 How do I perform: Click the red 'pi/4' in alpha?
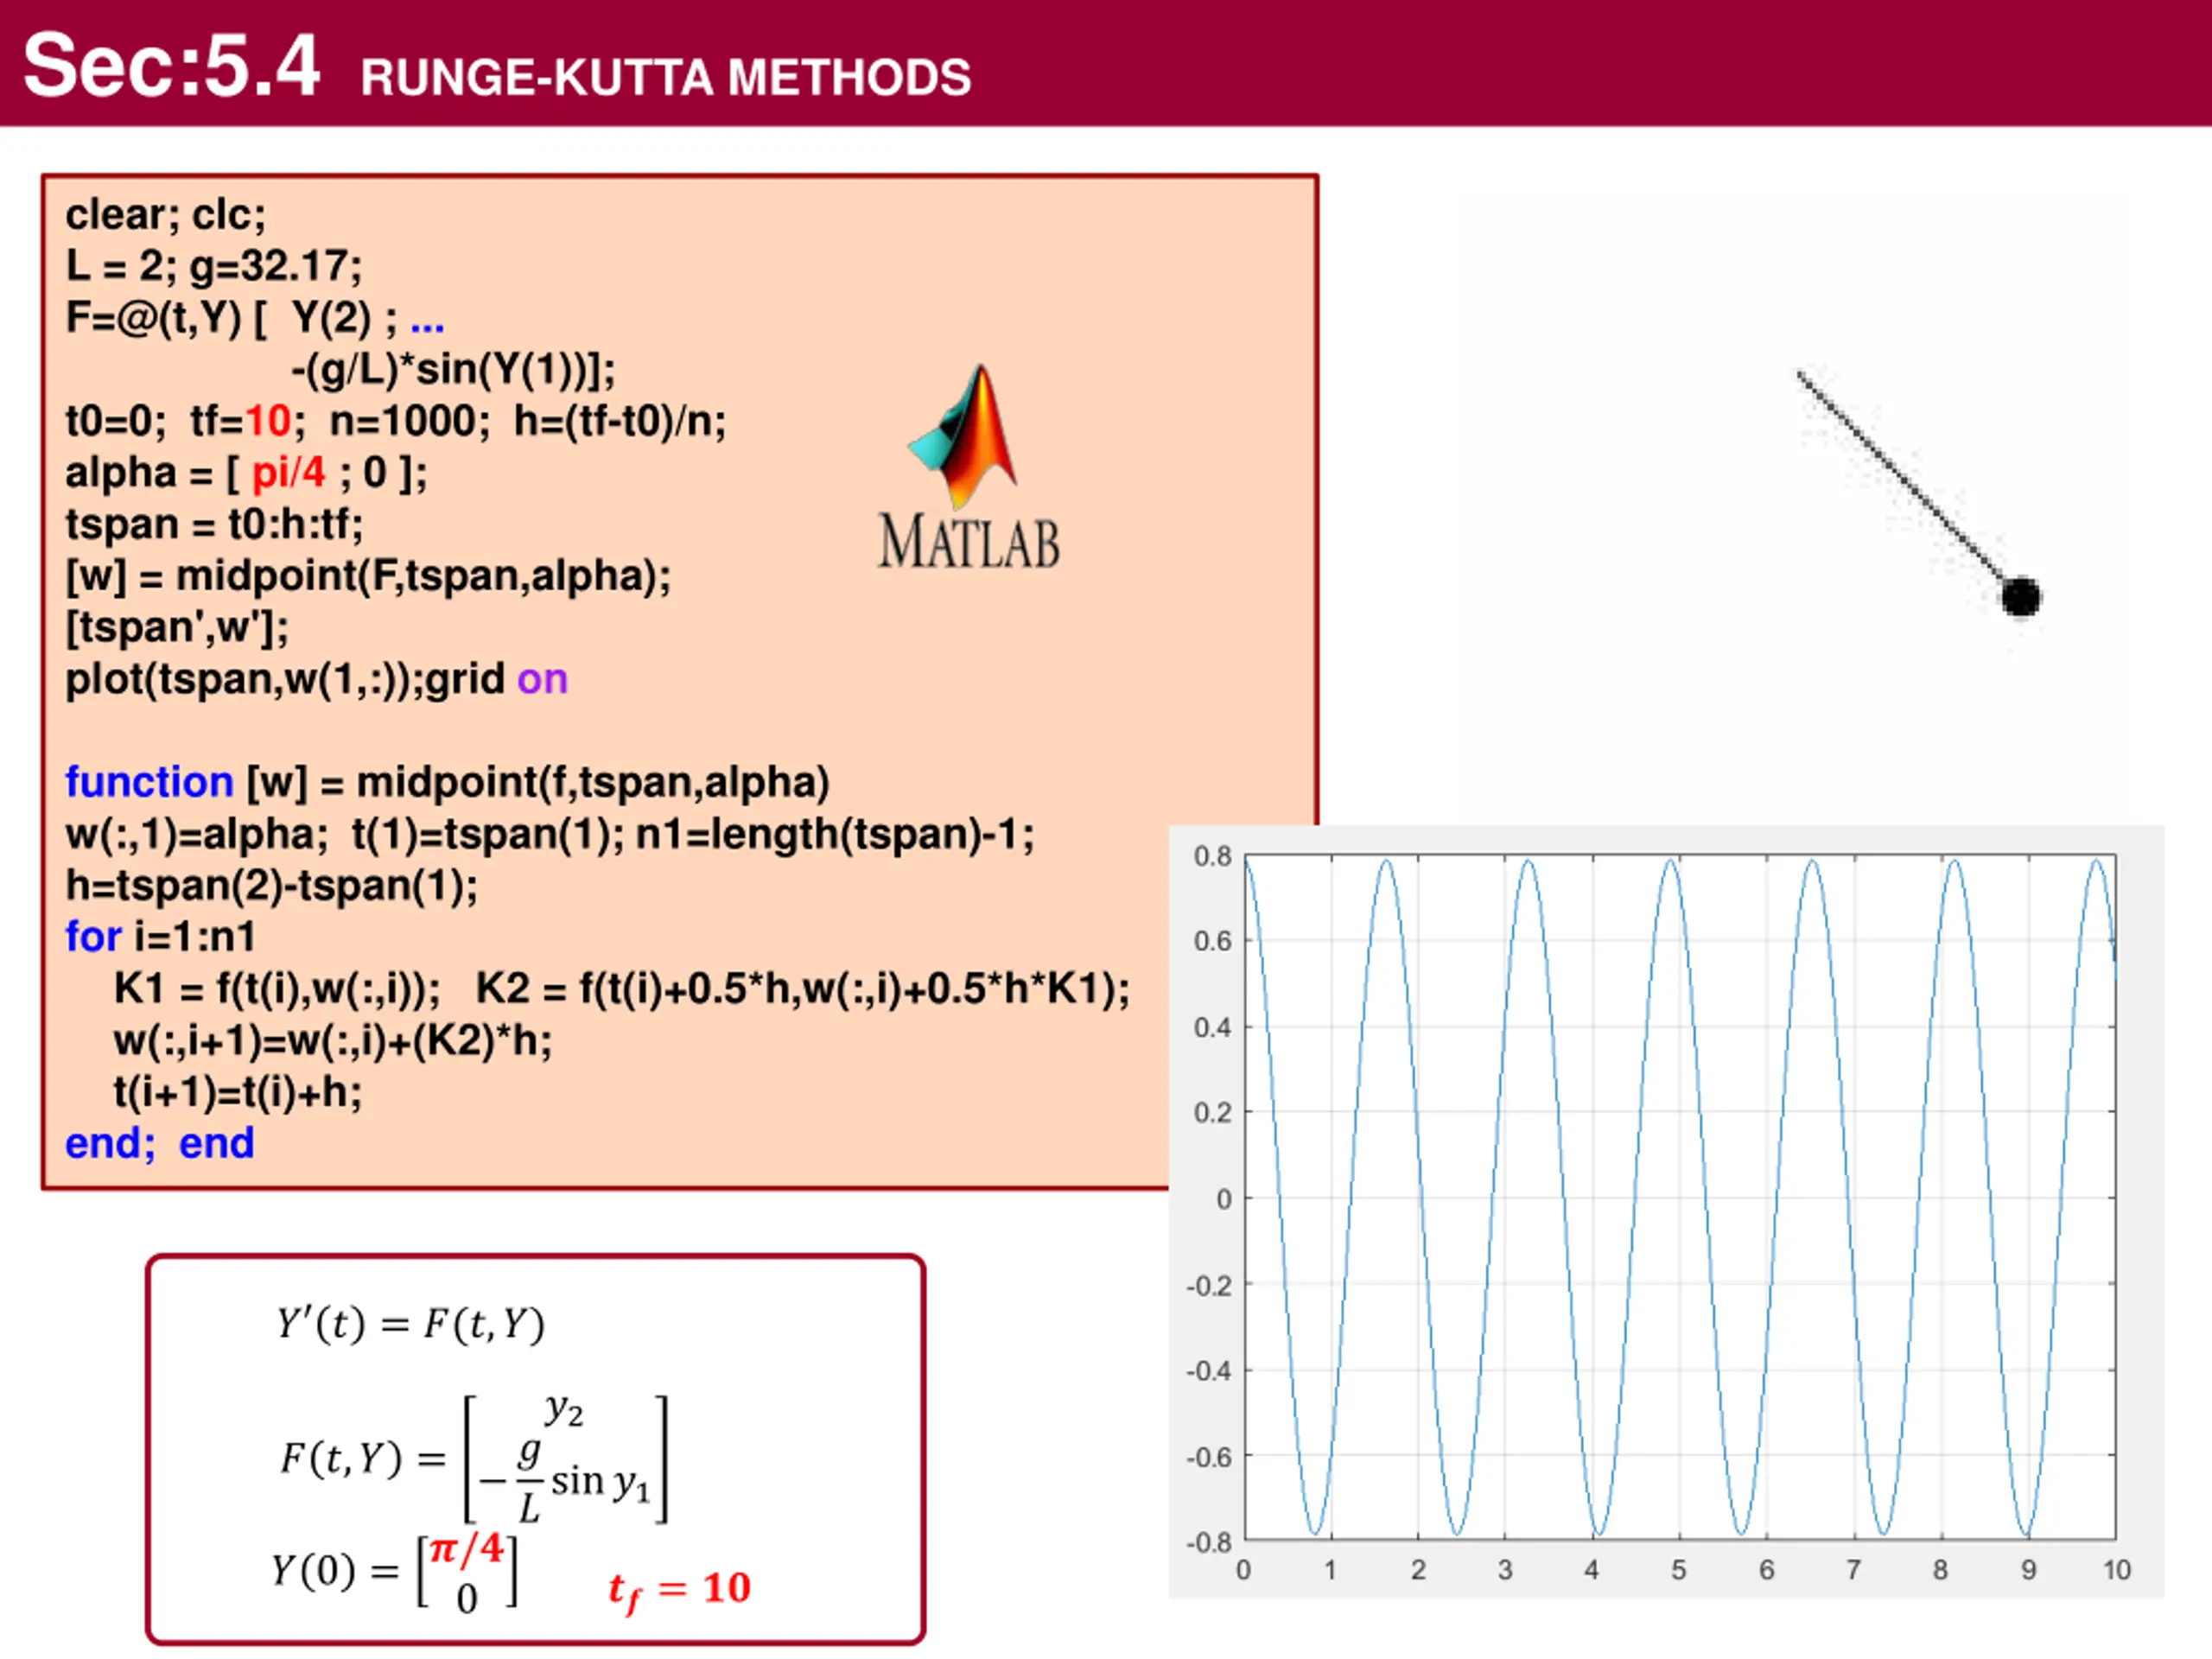pyautogui.click(x=289, y=473)
